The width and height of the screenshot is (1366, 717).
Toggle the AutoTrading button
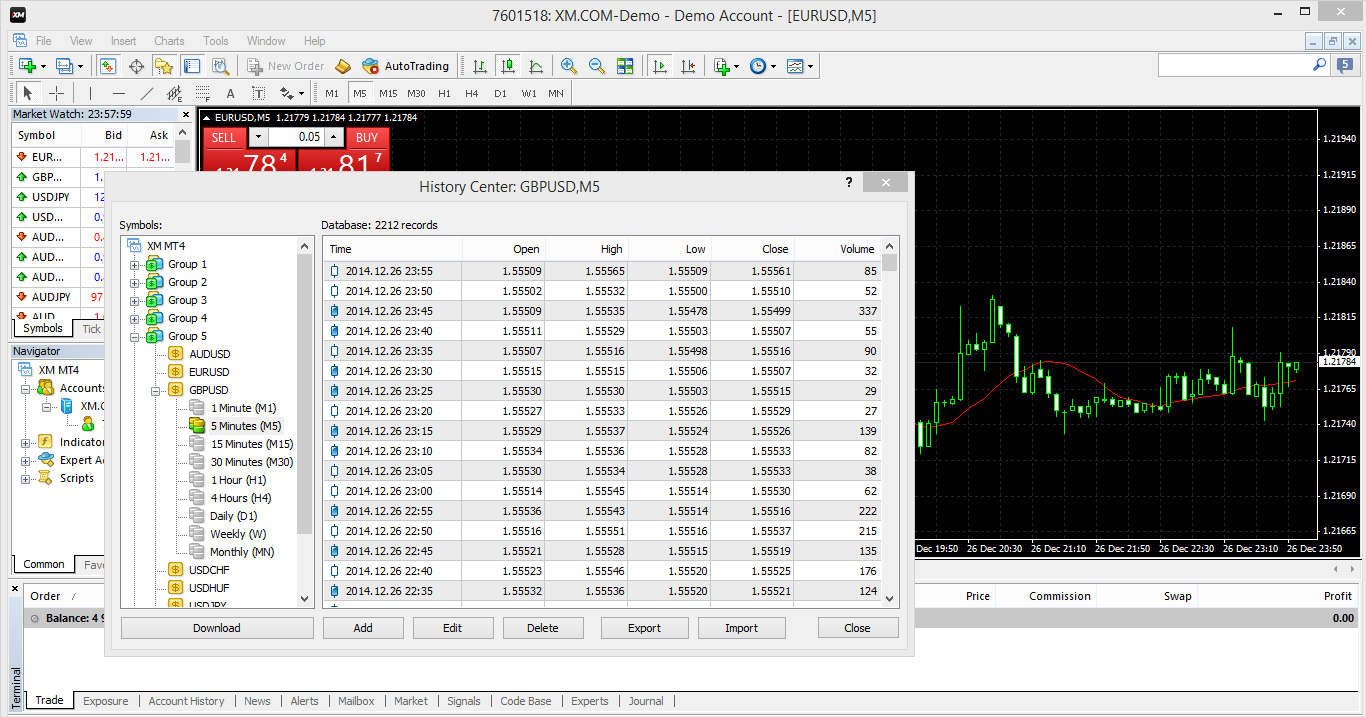coord(406,66)
